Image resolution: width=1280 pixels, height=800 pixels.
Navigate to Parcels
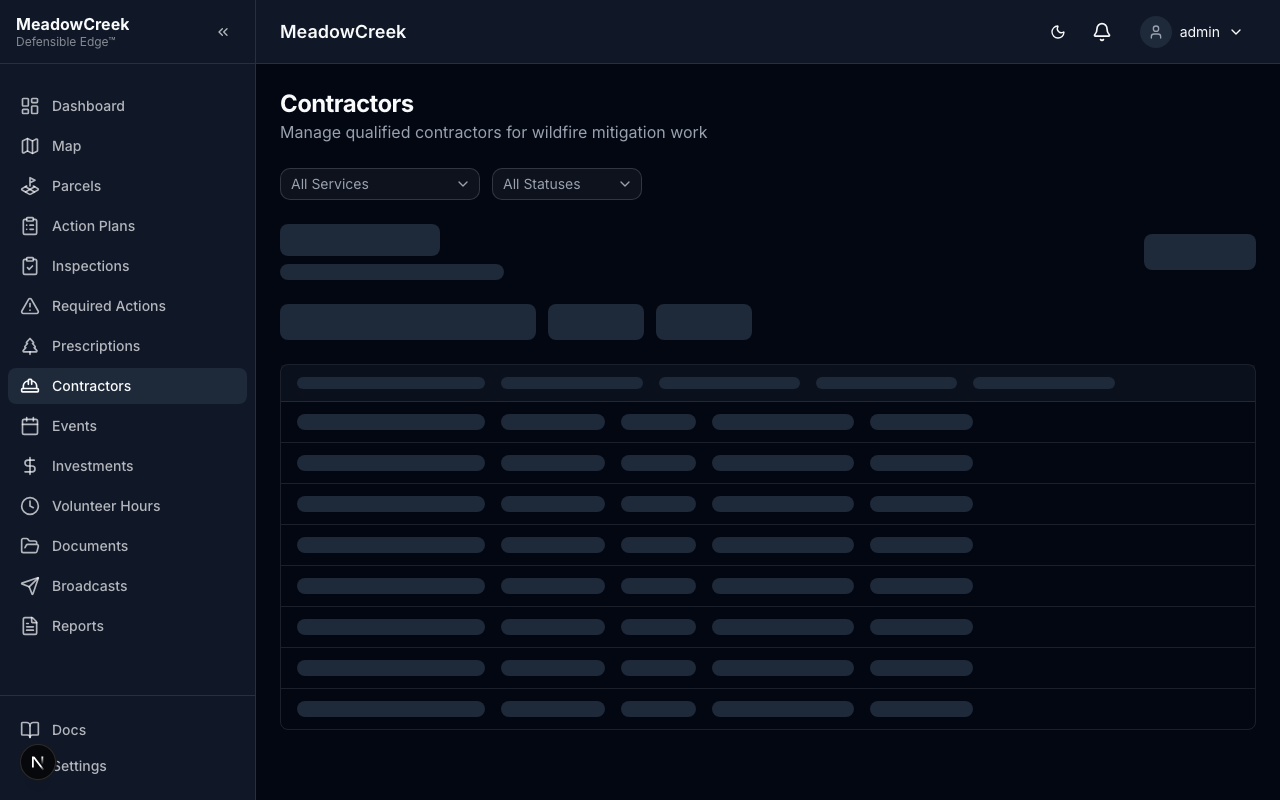127,186
